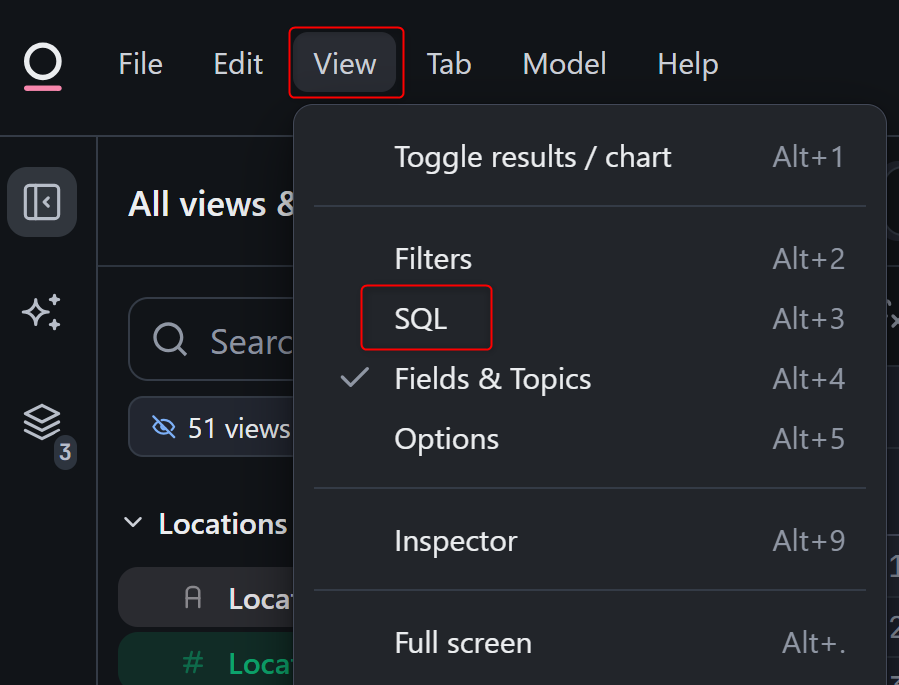Image resolution: width=899 pixels, height=685 pixels.
Task: Open the Model menu
Action: (x=564, y=64)
